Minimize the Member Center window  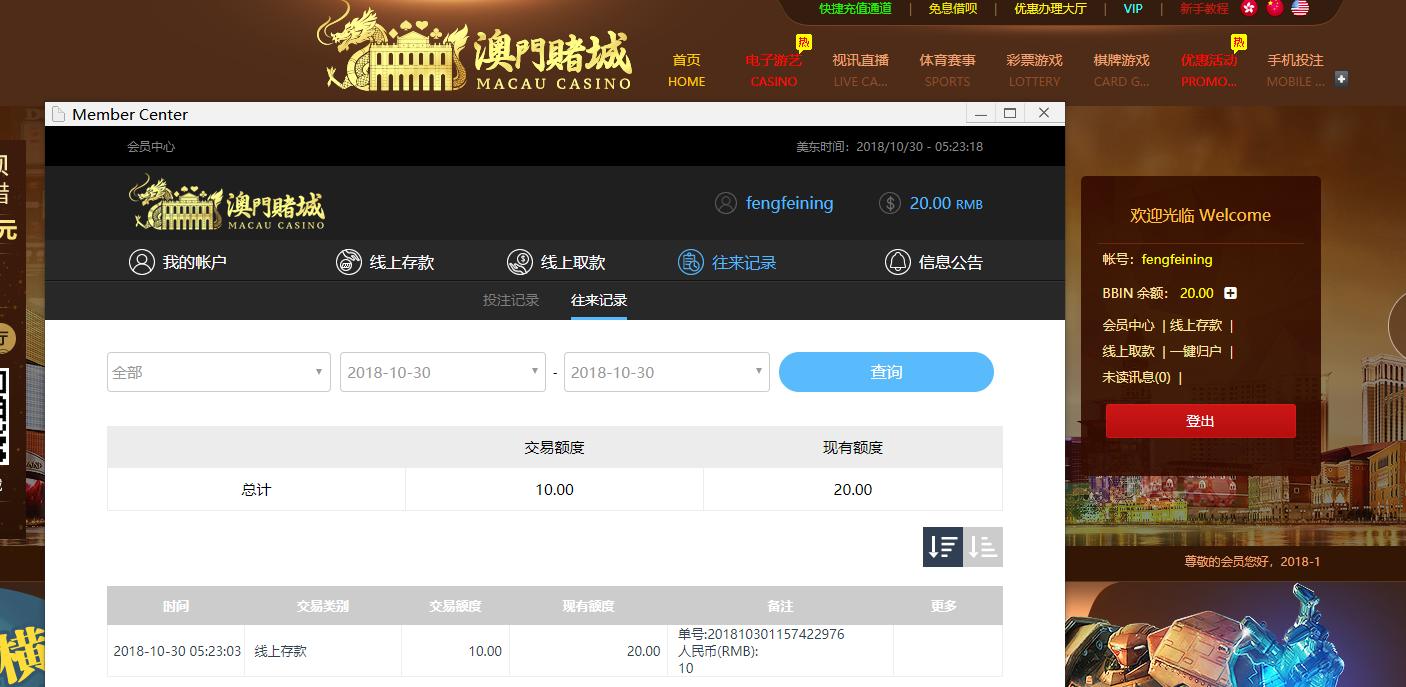980,113
